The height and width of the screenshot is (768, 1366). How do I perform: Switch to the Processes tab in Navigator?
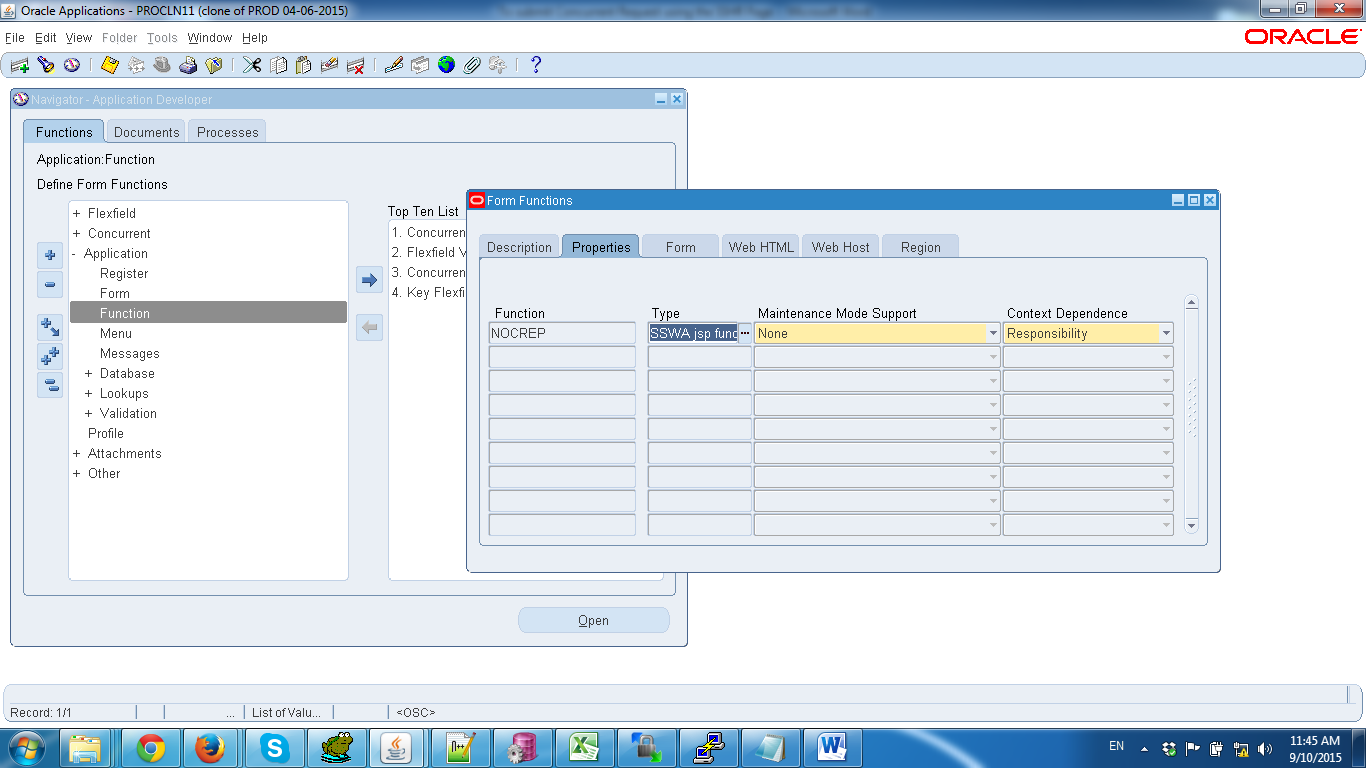coord(227,132)
